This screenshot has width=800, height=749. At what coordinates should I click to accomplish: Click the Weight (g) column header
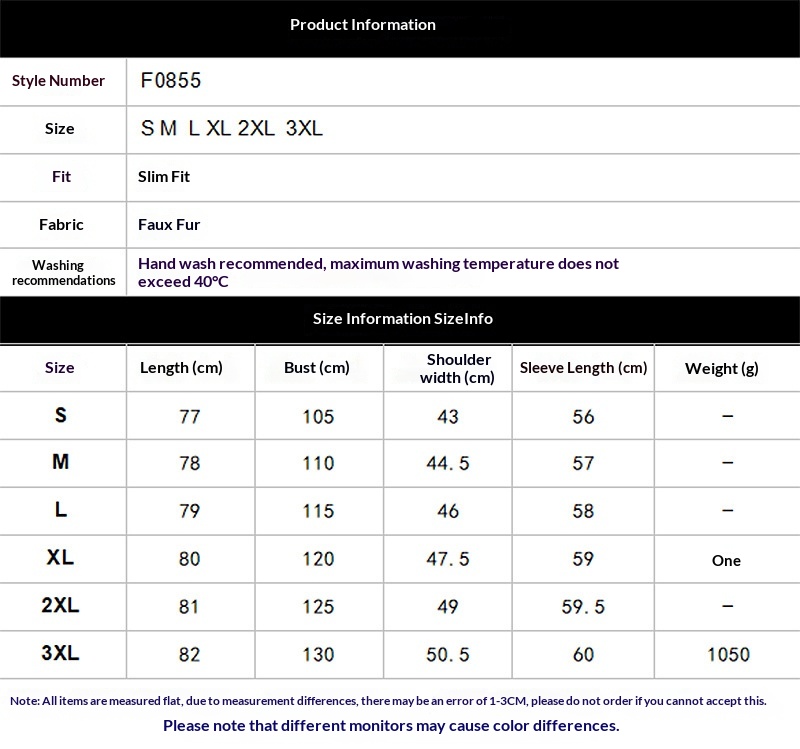pos(721,368)
